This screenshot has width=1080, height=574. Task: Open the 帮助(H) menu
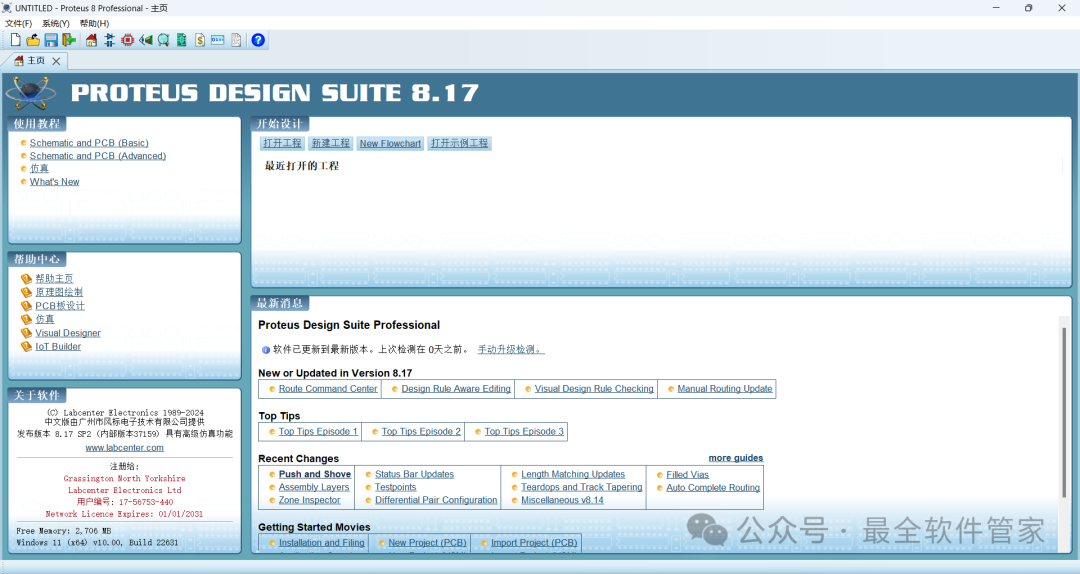pos(94,23)
